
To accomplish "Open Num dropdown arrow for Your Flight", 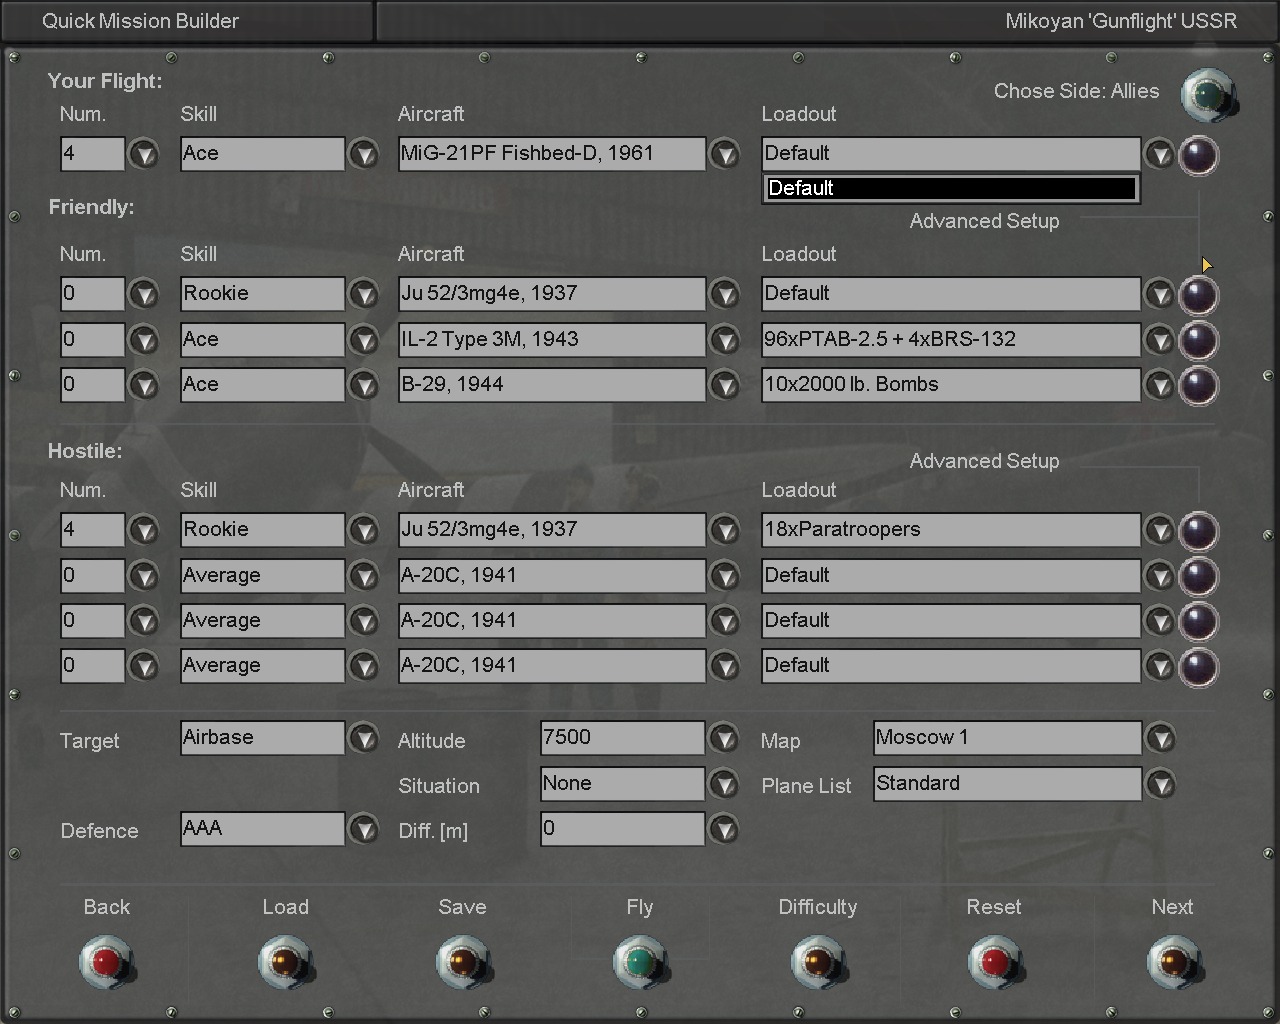I will (145, 155).
